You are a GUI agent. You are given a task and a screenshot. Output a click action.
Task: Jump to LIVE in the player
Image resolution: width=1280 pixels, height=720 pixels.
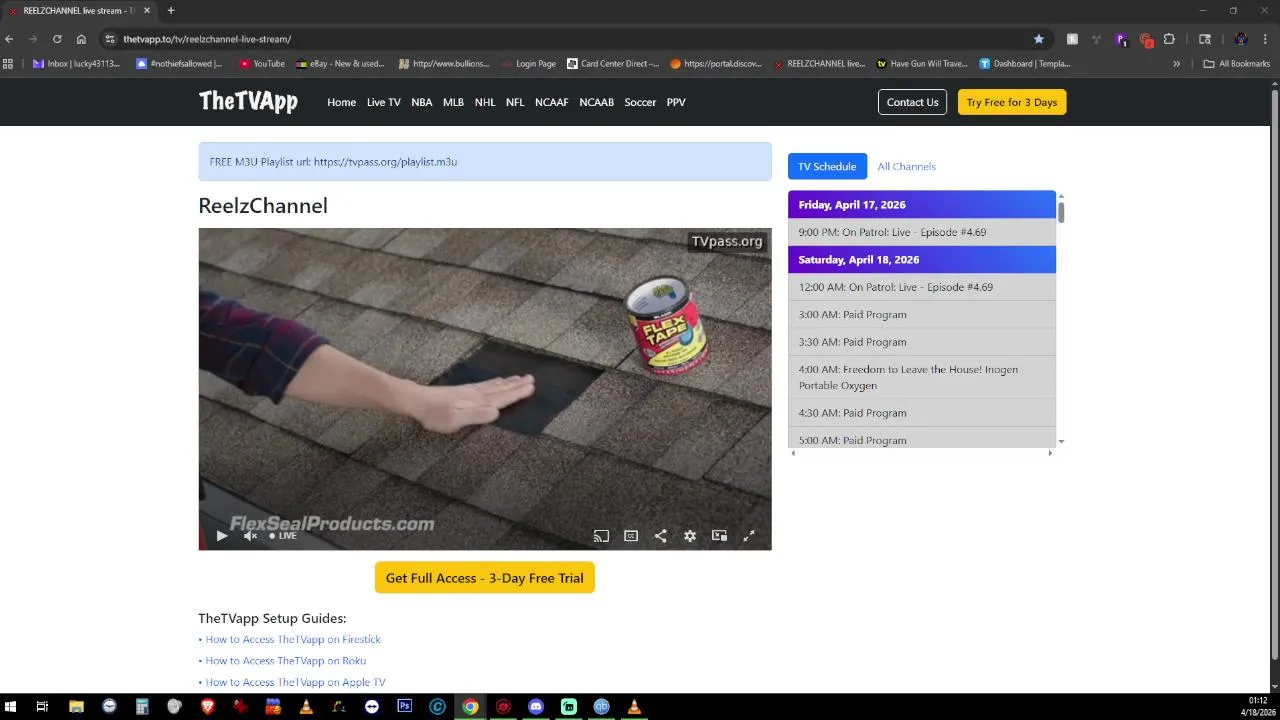point(283,536)
